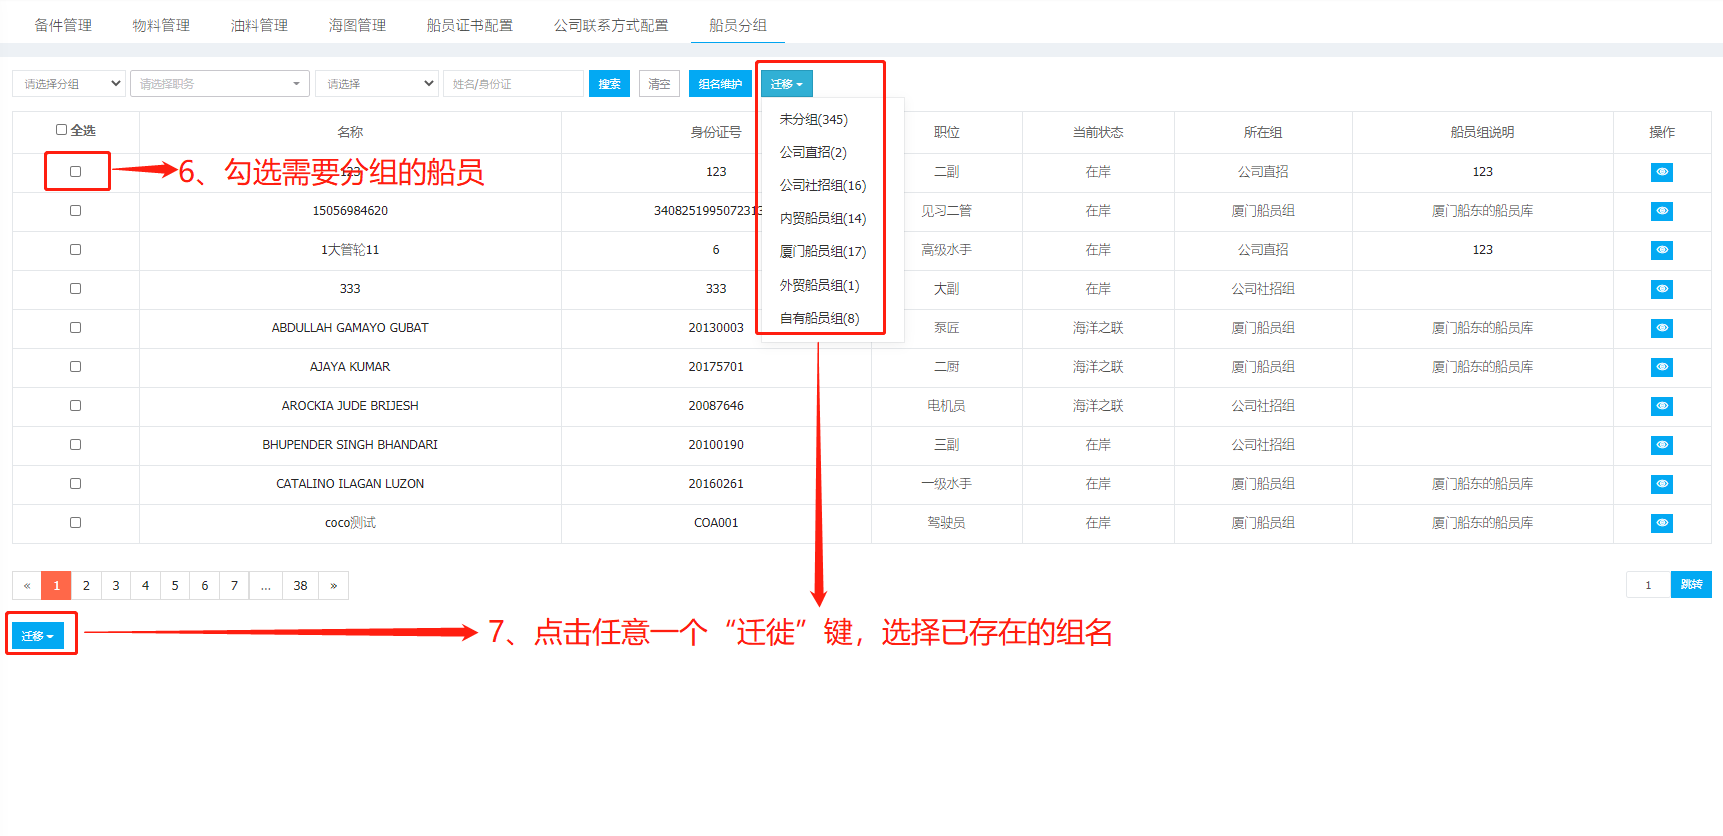Pick 内贸船员组(14) option
Viewport: 1723px width, 836px height.
[823, 218]
